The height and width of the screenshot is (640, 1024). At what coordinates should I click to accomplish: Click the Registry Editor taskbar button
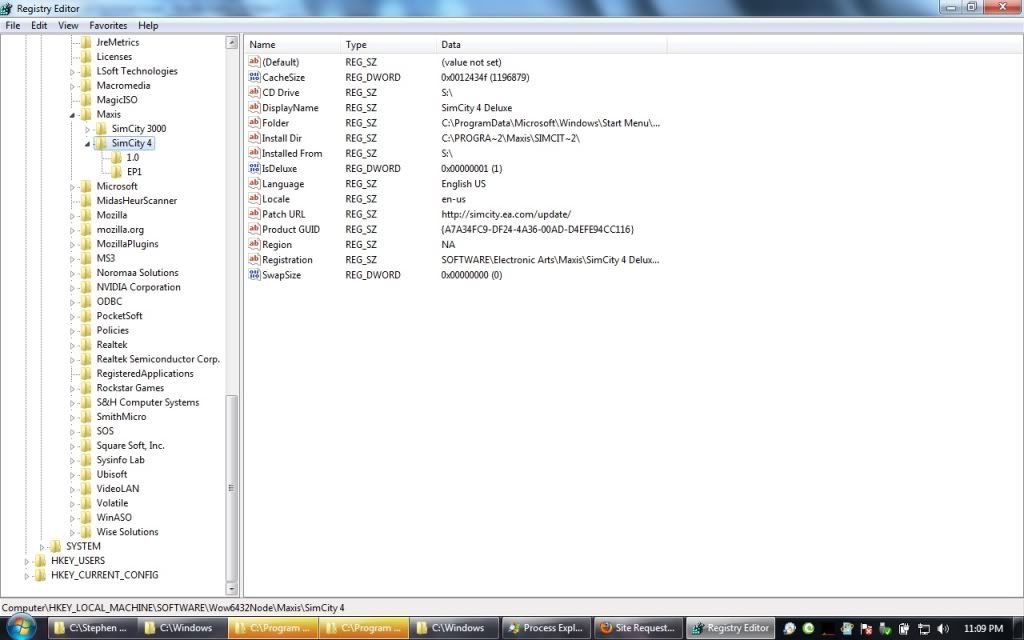point(731,628)
